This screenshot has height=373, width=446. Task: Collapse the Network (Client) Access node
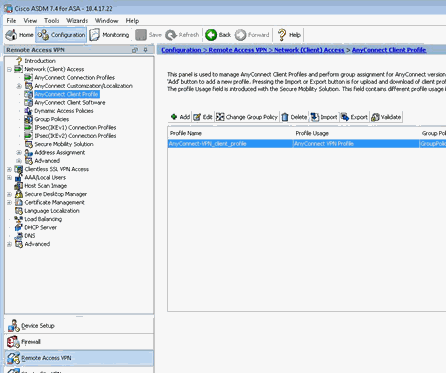9,69
